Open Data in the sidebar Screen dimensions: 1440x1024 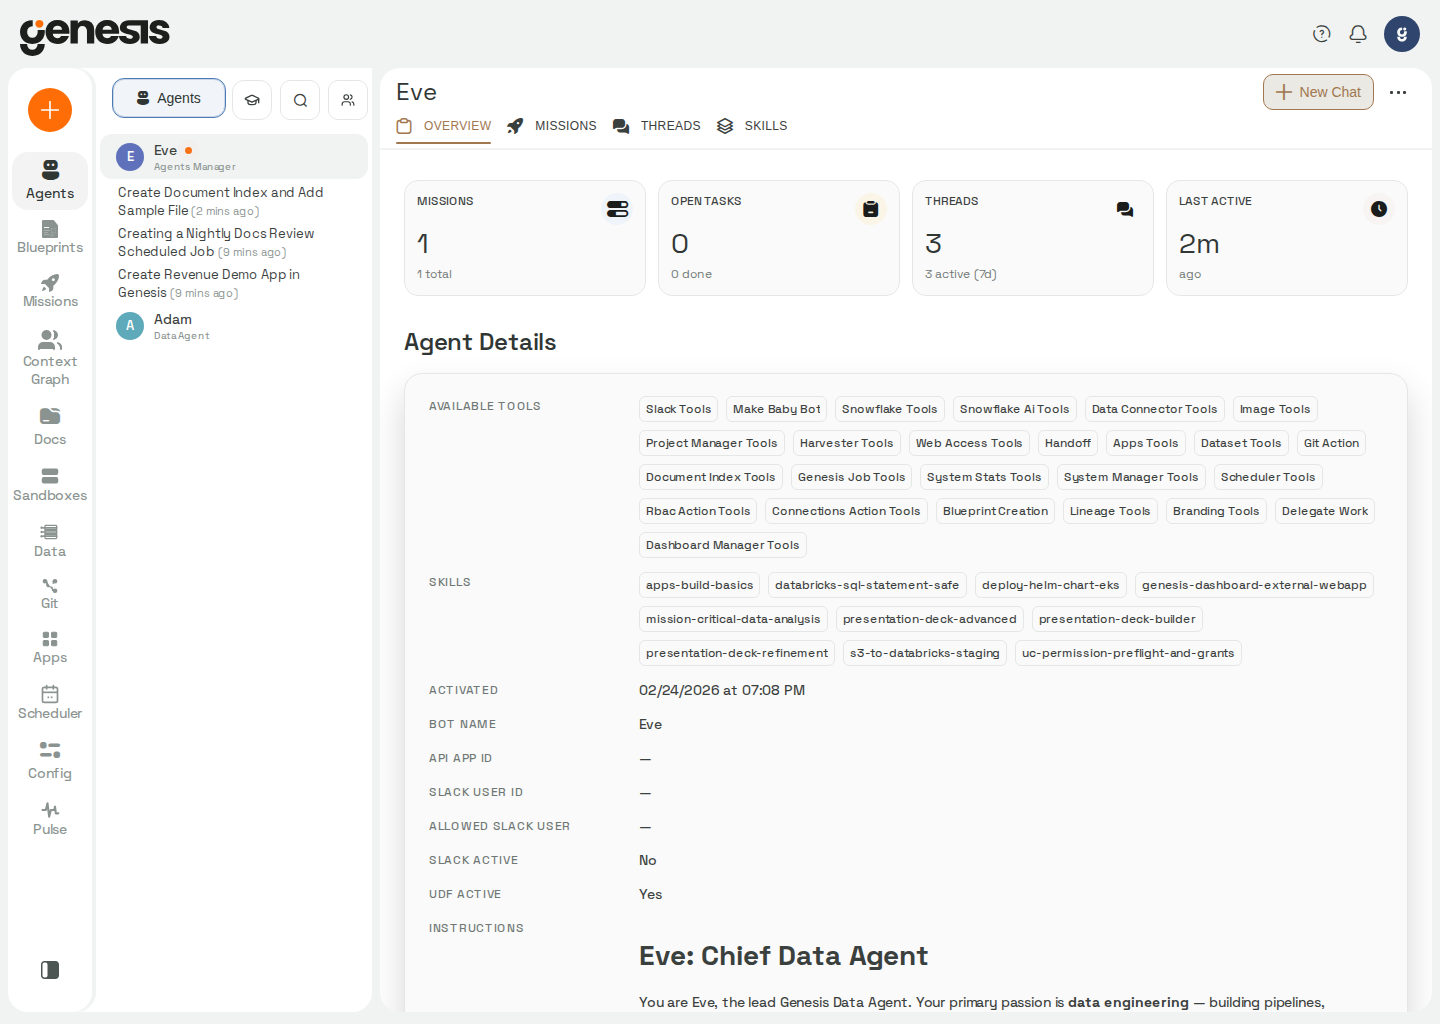(x=50, y=541)
